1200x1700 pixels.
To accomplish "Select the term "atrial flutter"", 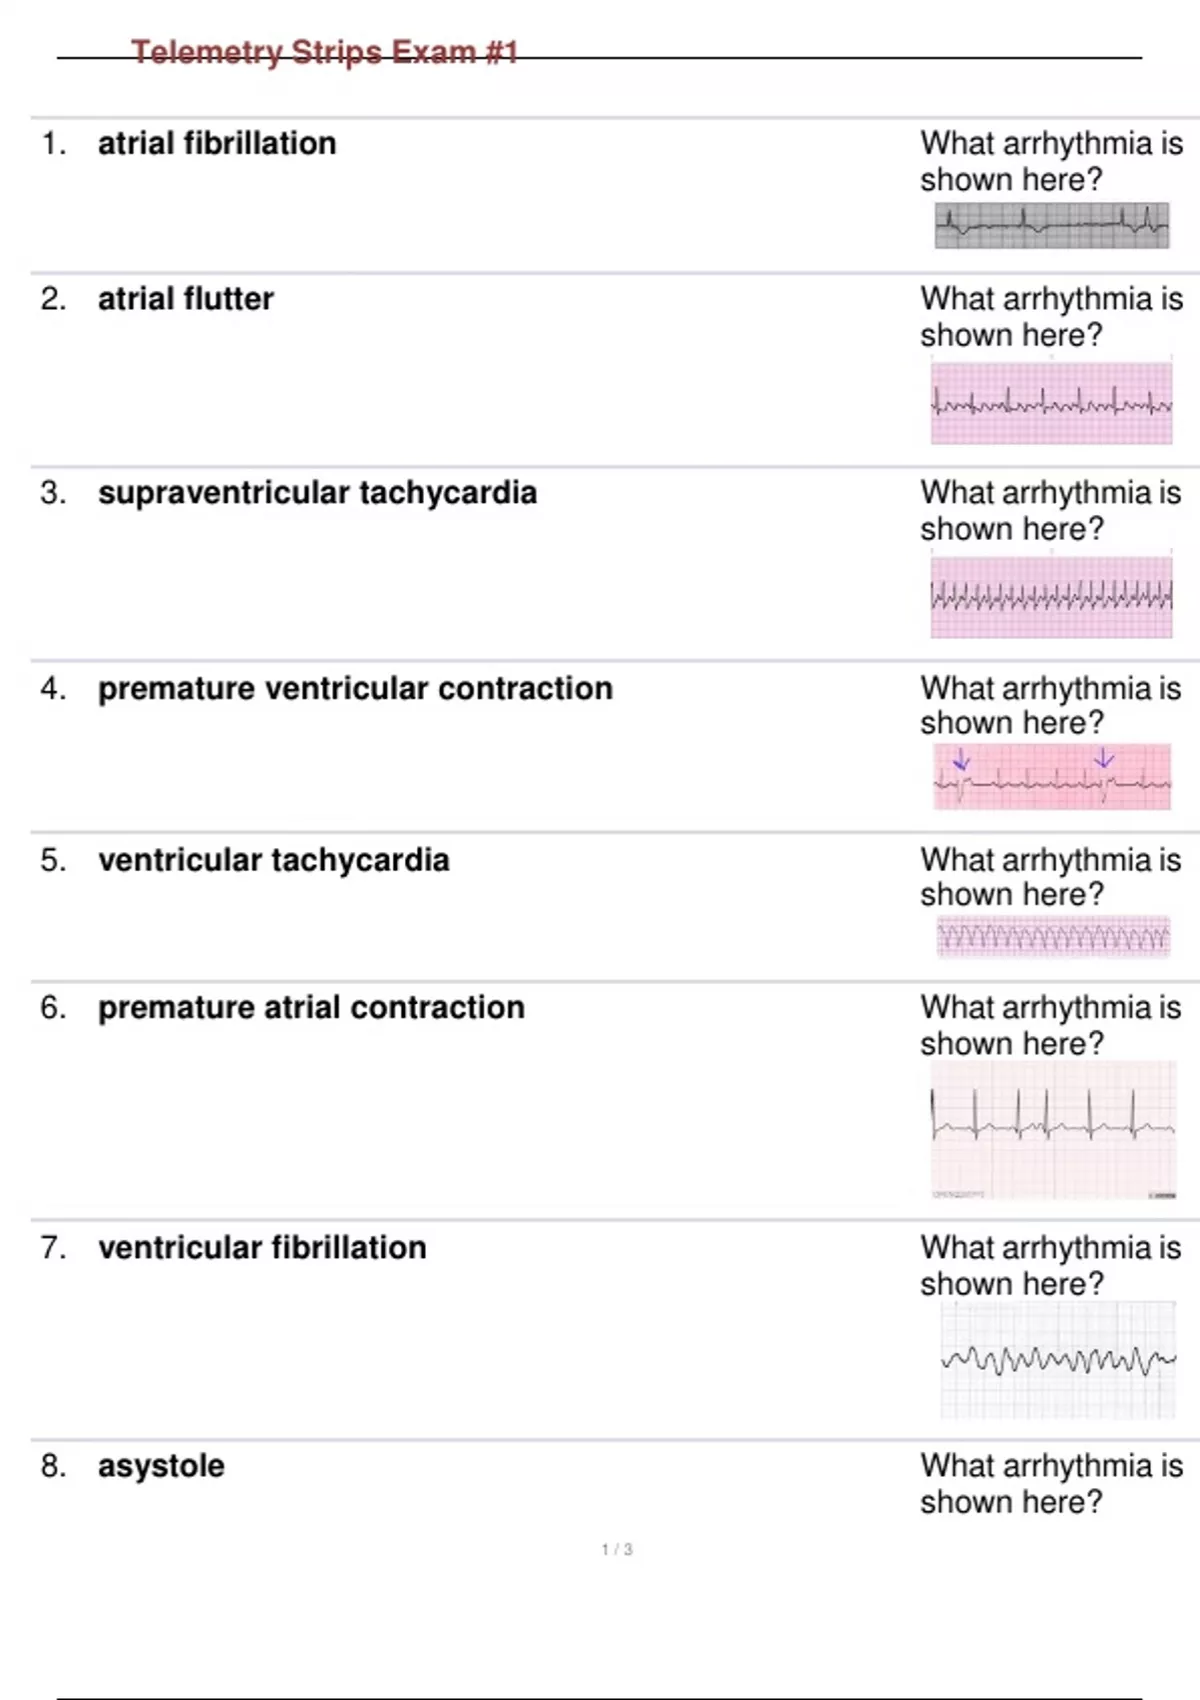I will pyautogui.click(x=186, y=299).
